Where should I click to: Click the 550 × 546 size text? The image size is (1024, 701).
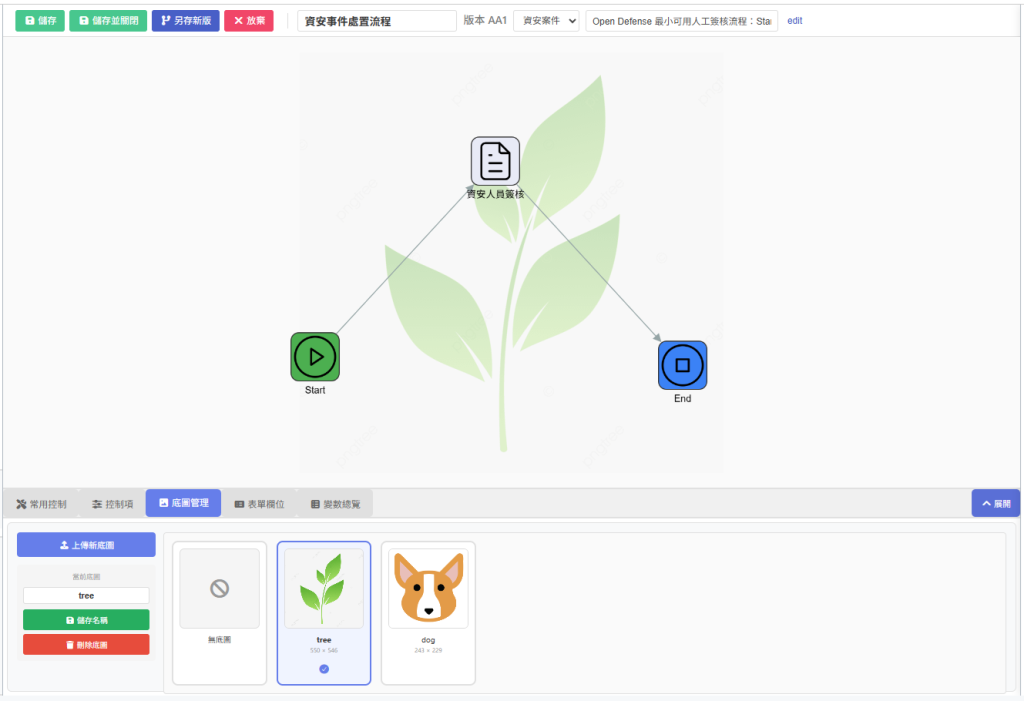324,651
